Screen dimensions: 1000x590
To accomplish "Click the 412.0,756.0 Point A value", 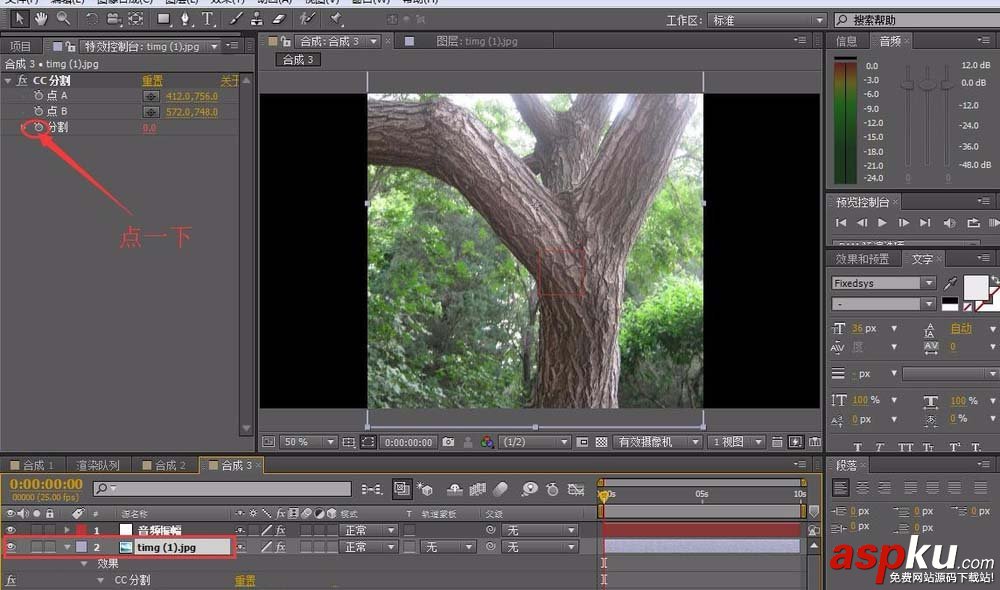I will 192,96.
